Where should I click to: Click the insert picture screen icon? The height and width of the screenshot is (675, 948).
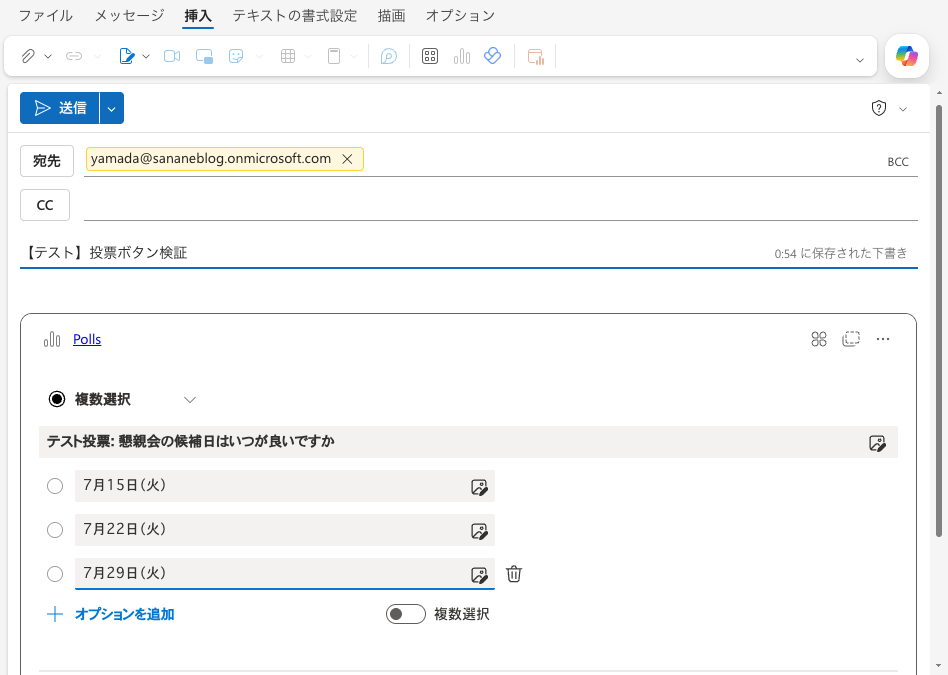click(x=204, y=56)
